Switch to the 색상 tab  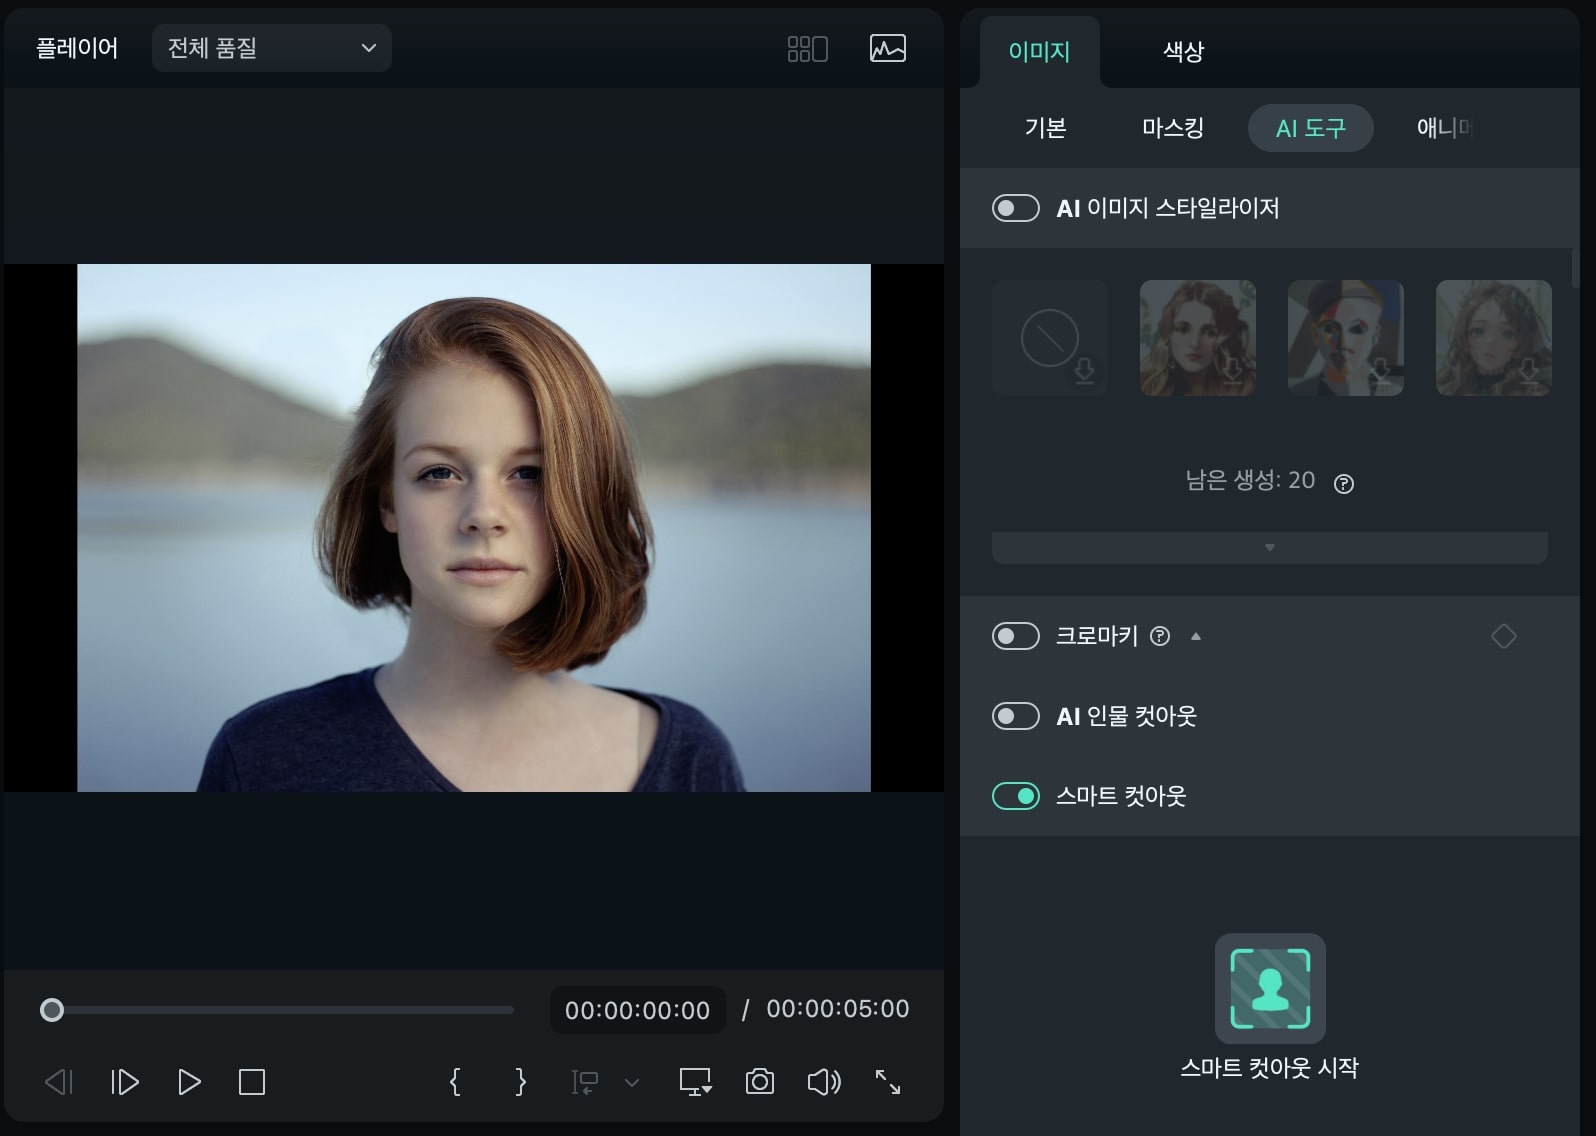coord(1183,51)
